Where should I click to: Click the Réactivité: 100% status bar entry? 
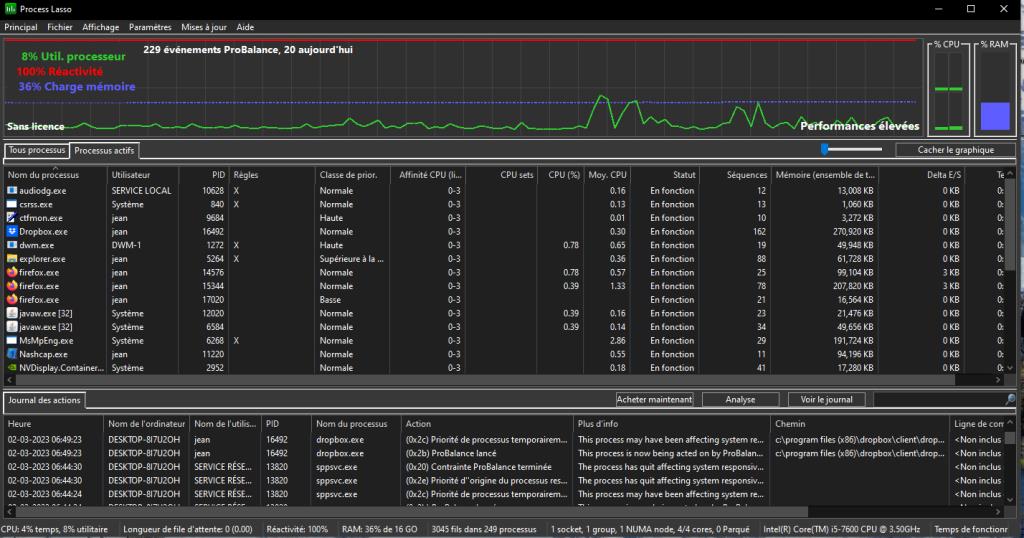point(297,530)
